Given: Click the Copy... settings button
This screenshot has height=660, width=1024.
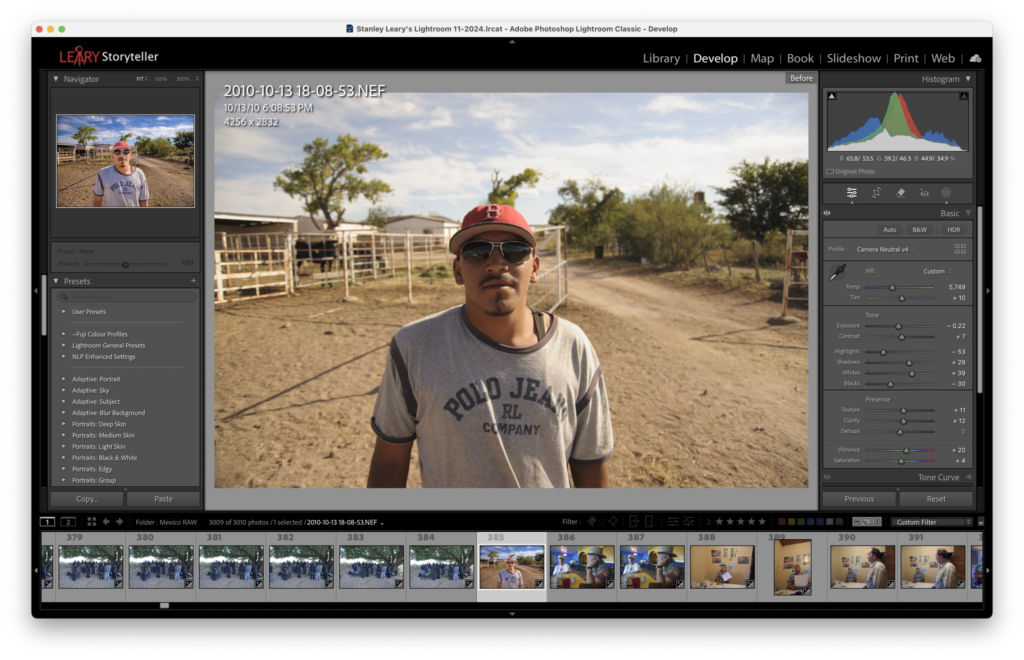Looking at the screenshot, I should [87, 499].
